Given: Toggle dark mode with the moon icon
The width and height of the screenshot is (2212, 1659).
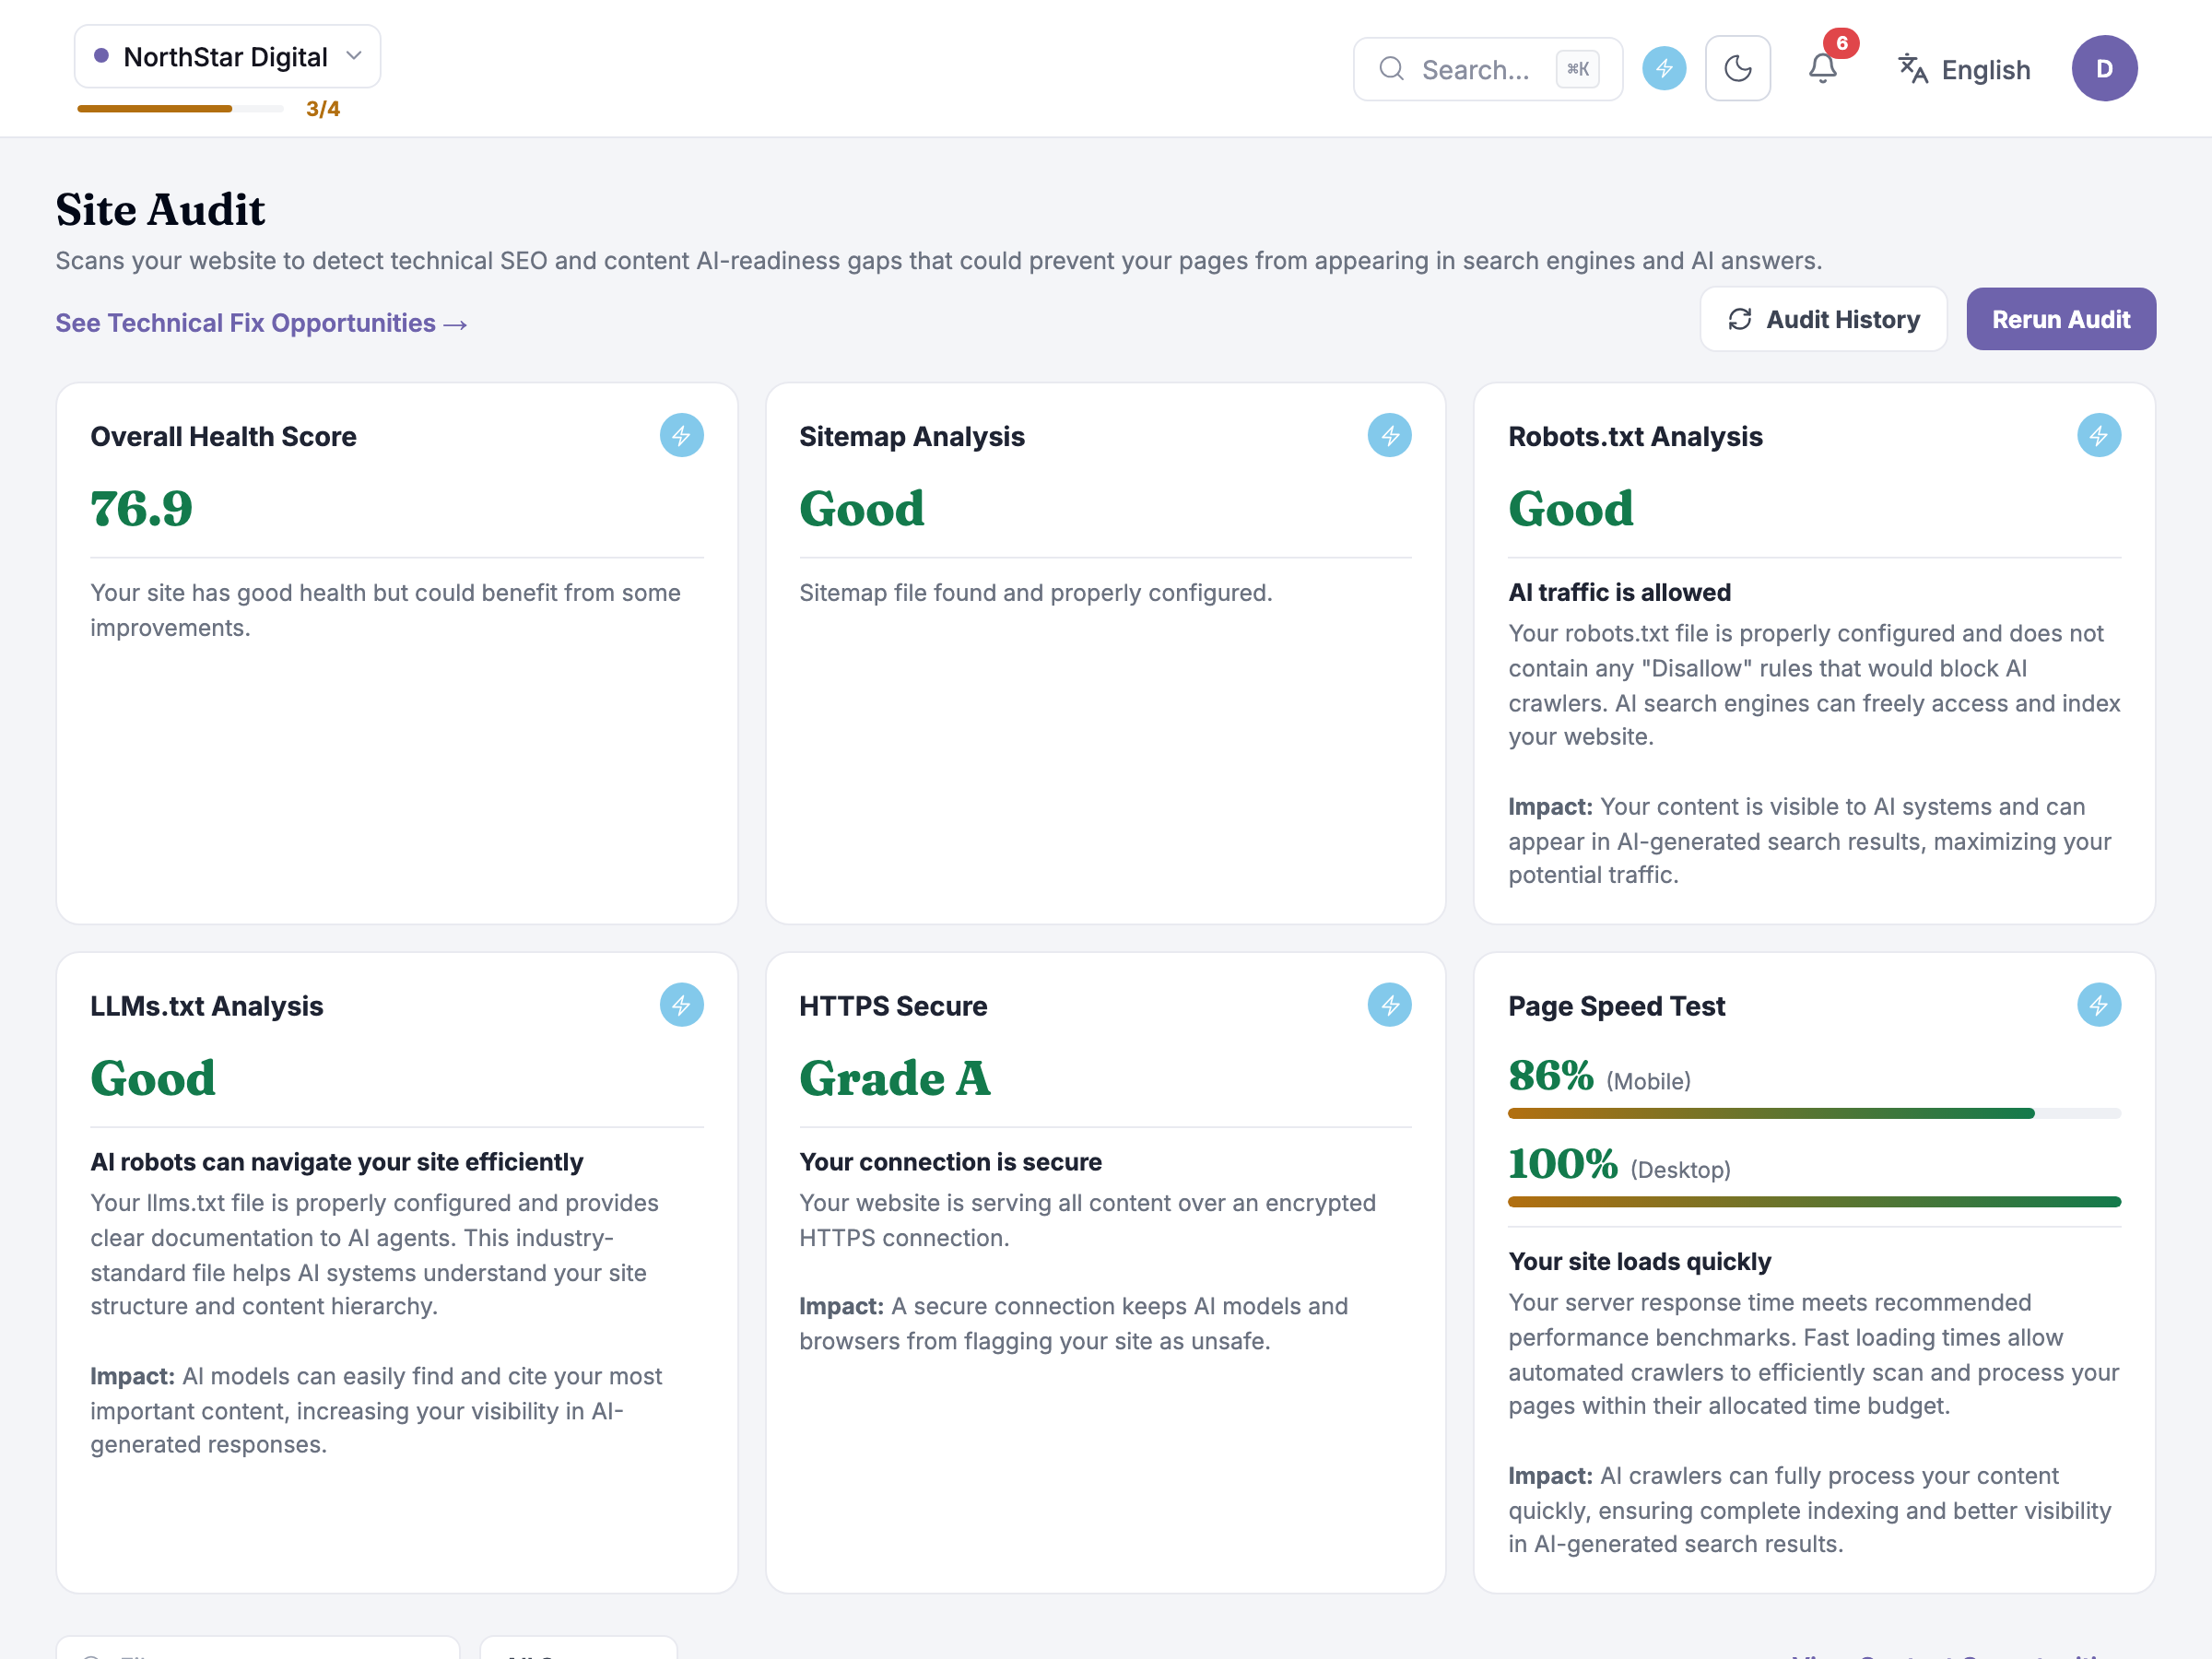Looking at the screenshot, I should pyautogui.click(x=1738, y=69).
